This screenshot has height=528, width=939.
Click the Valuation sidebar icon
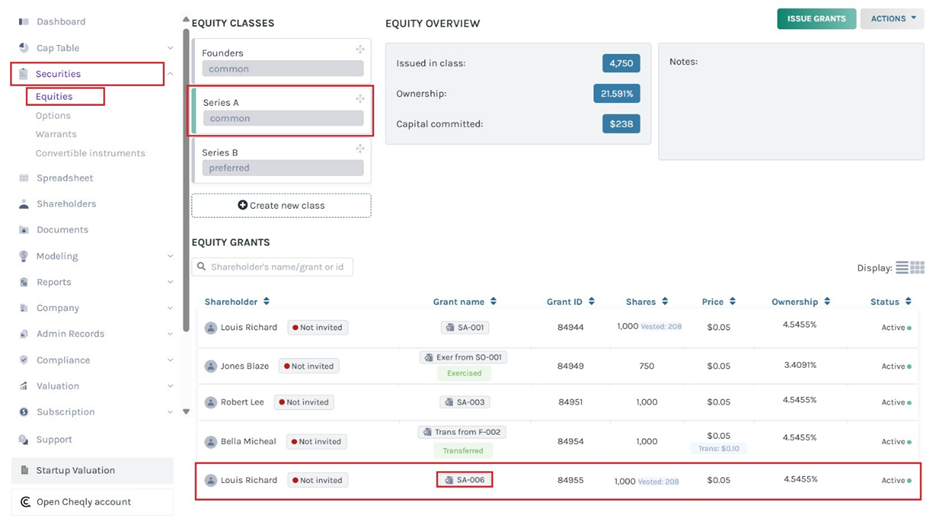[24, 386]
